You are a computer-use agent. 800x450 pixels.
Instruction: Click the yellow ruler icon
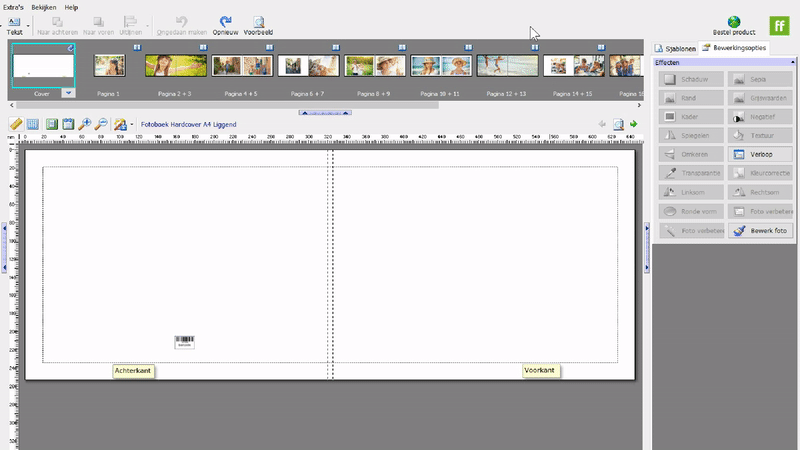click(x=15, y=125)
